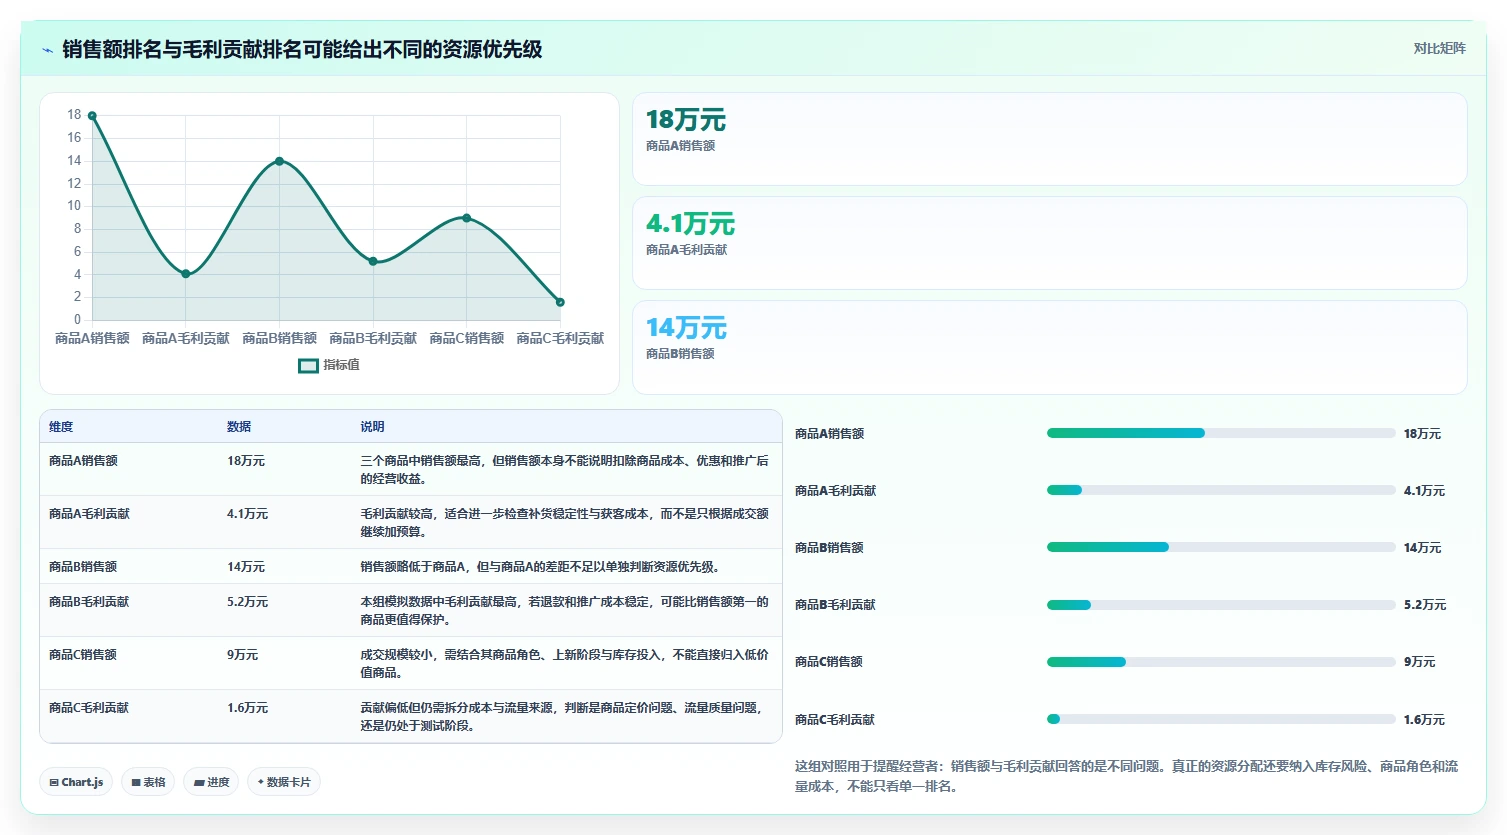Click the 维度 table column header
1507x835 pixels.
(x=61, y=426)
